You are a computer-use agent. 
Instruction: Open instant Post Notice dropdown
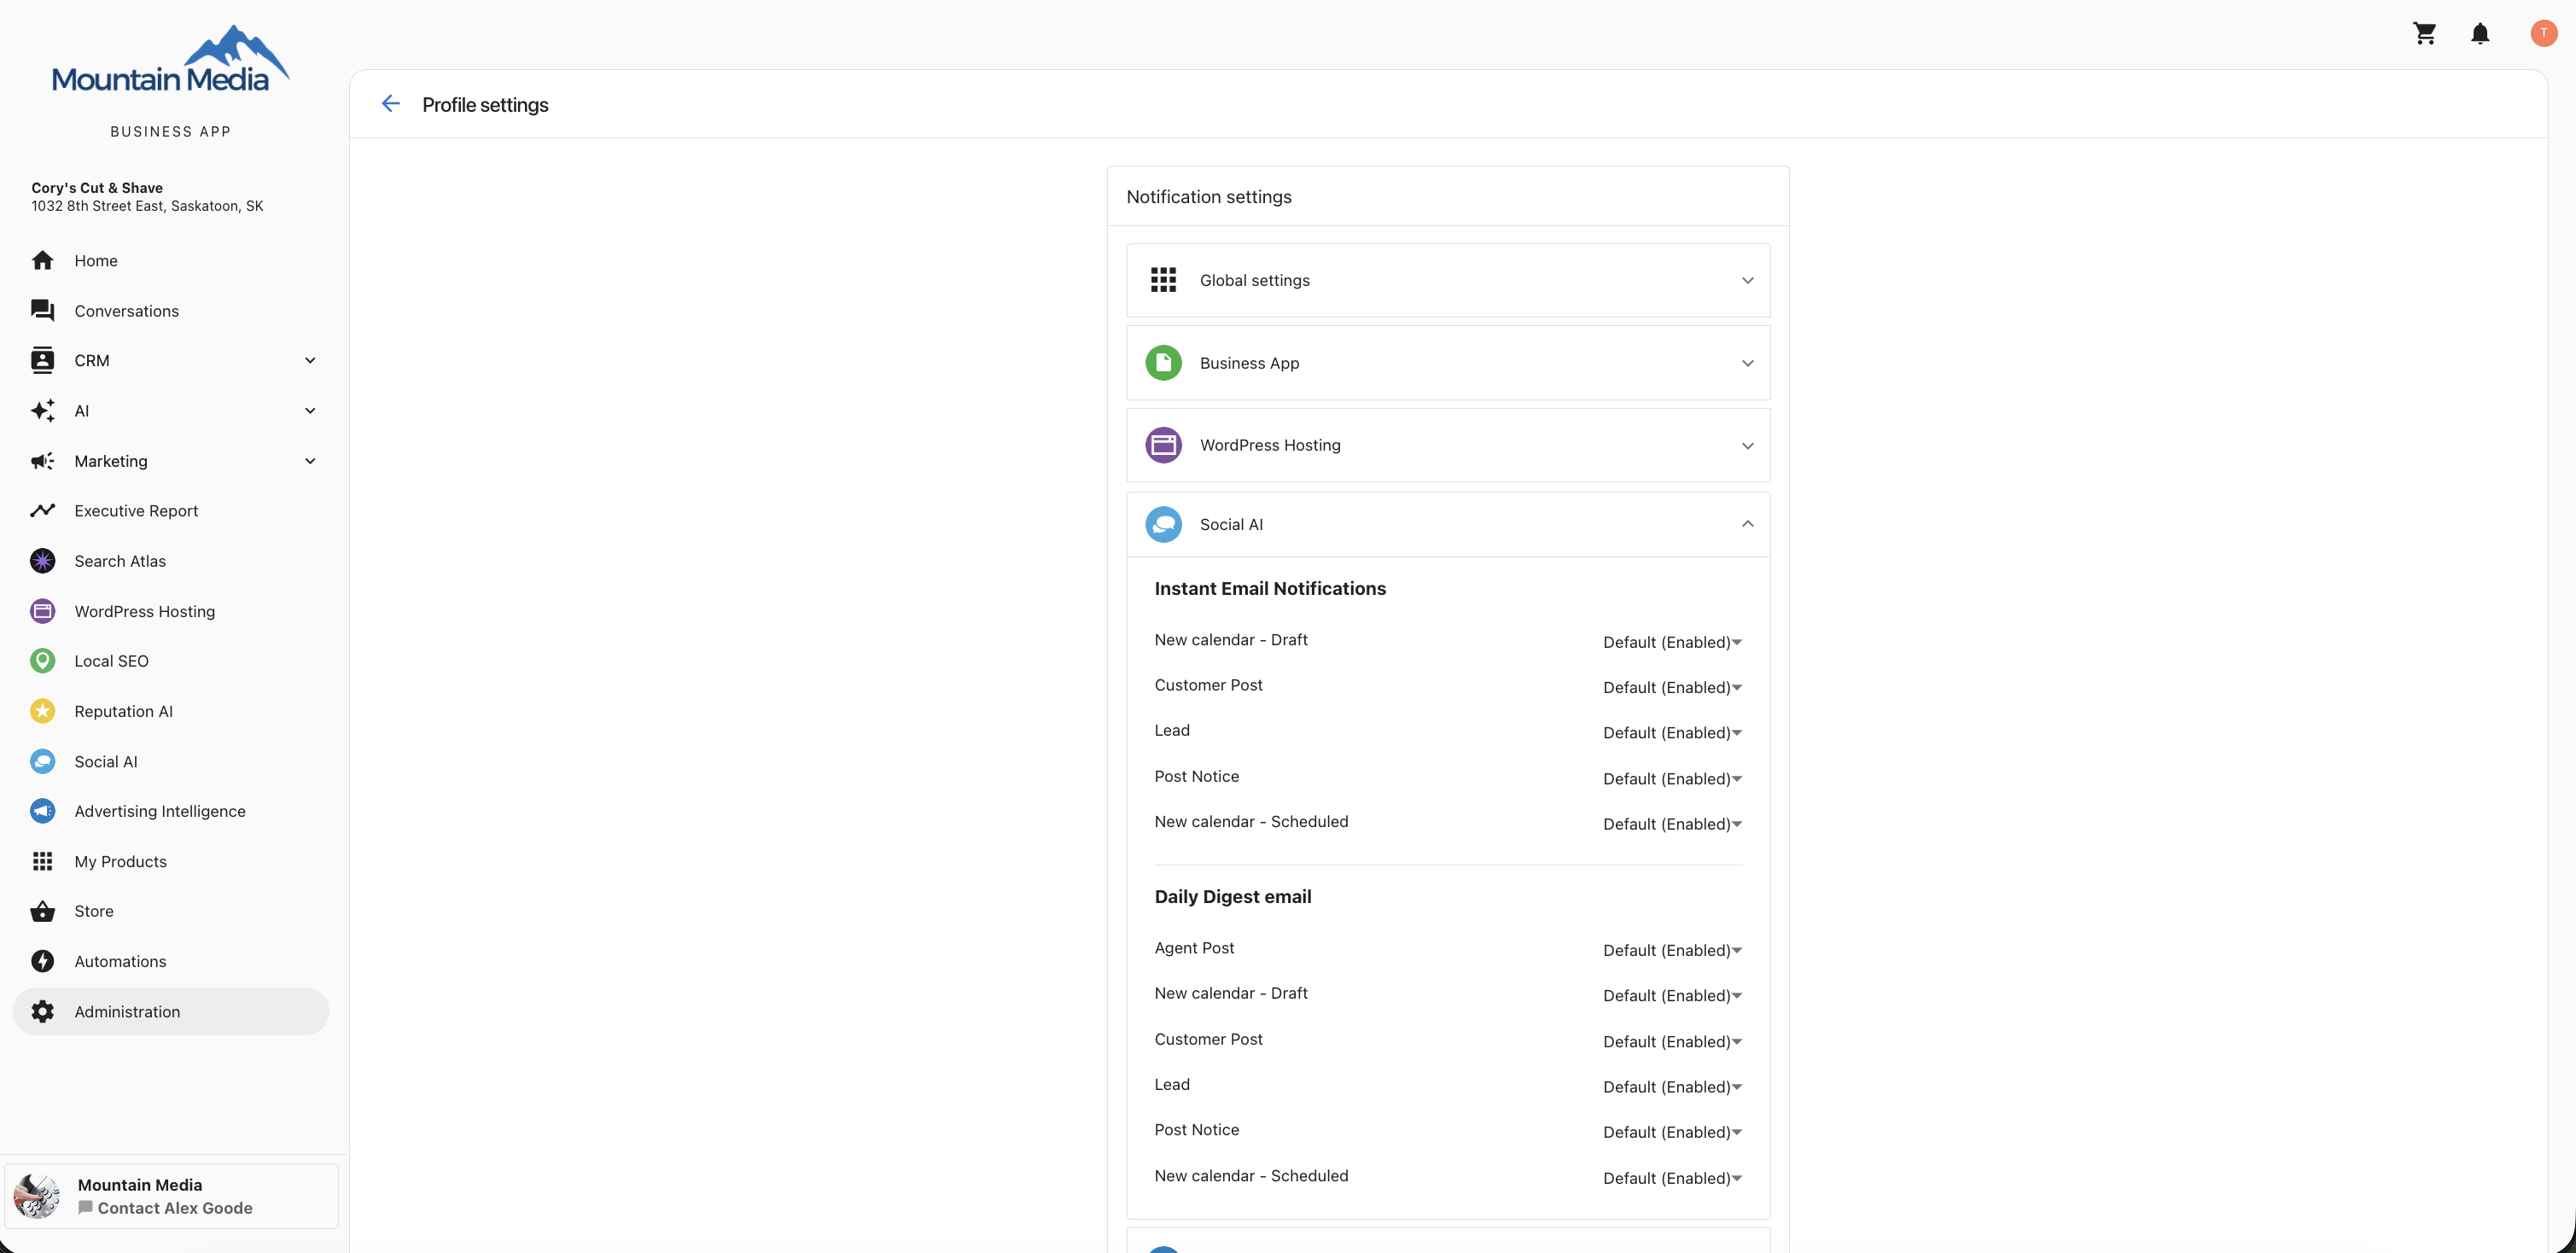[1672, 779]
